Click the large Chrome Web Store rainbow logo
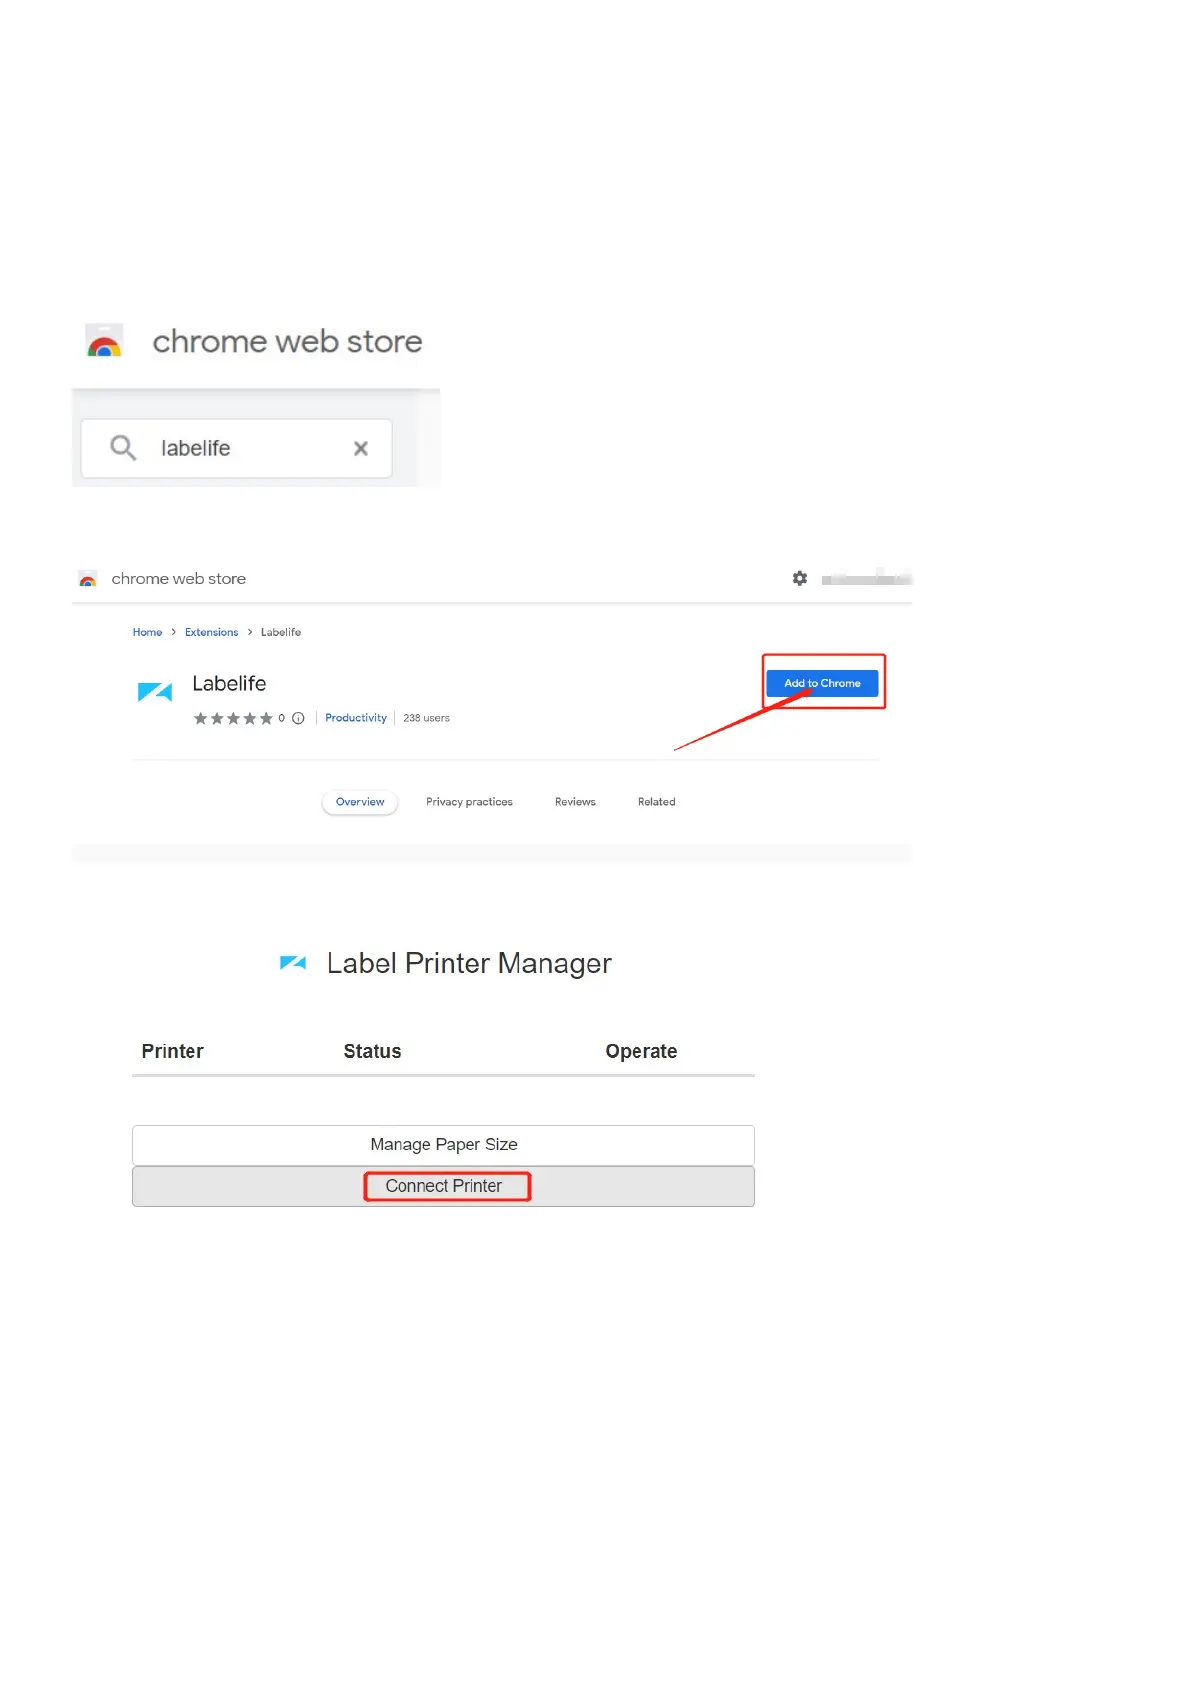The width and height of the screenshot is (1191, 1684). 104,342
